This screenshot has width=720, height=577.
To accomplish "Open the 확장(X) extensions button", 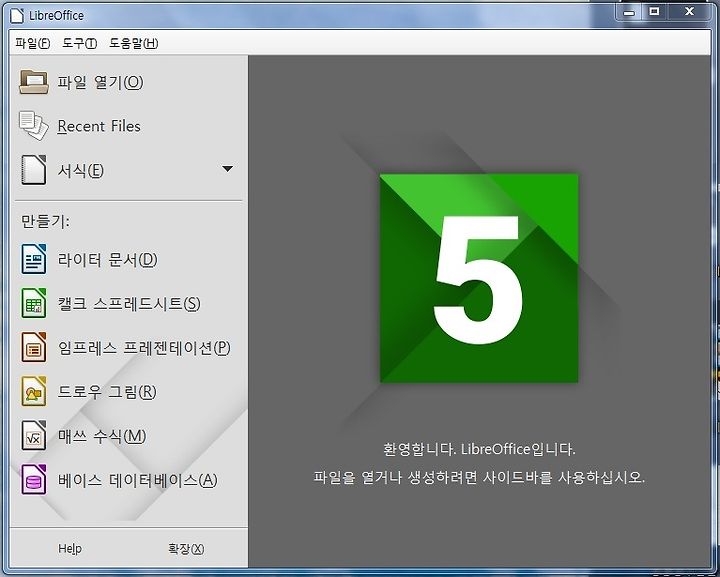I will 186,549.
